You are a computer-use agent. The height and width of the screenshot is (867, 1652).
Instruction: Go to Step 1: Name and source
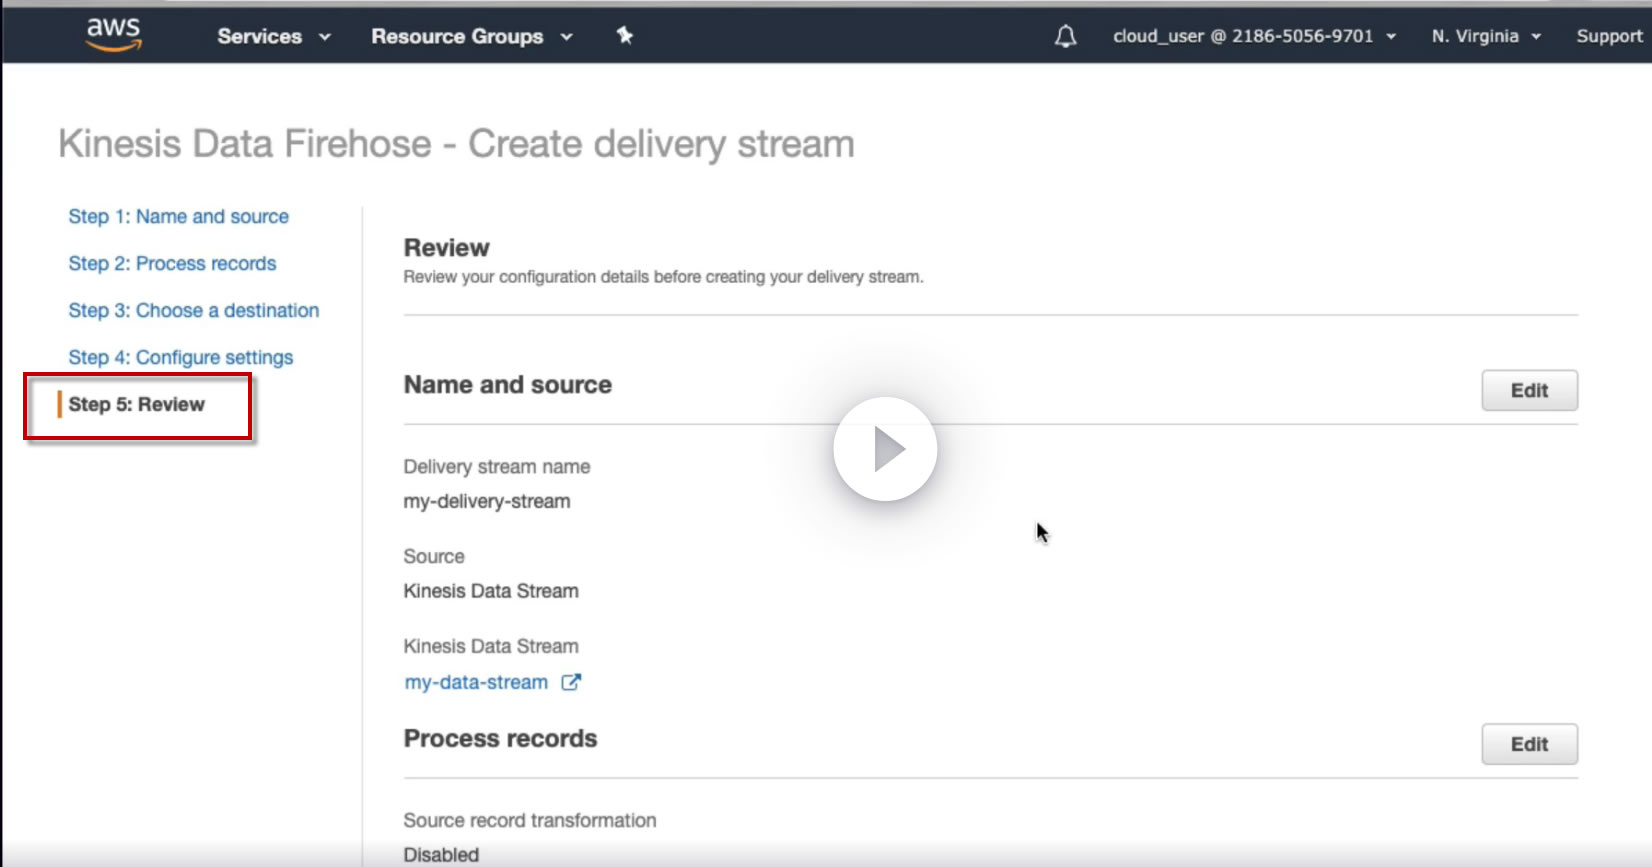coord(178,216)
